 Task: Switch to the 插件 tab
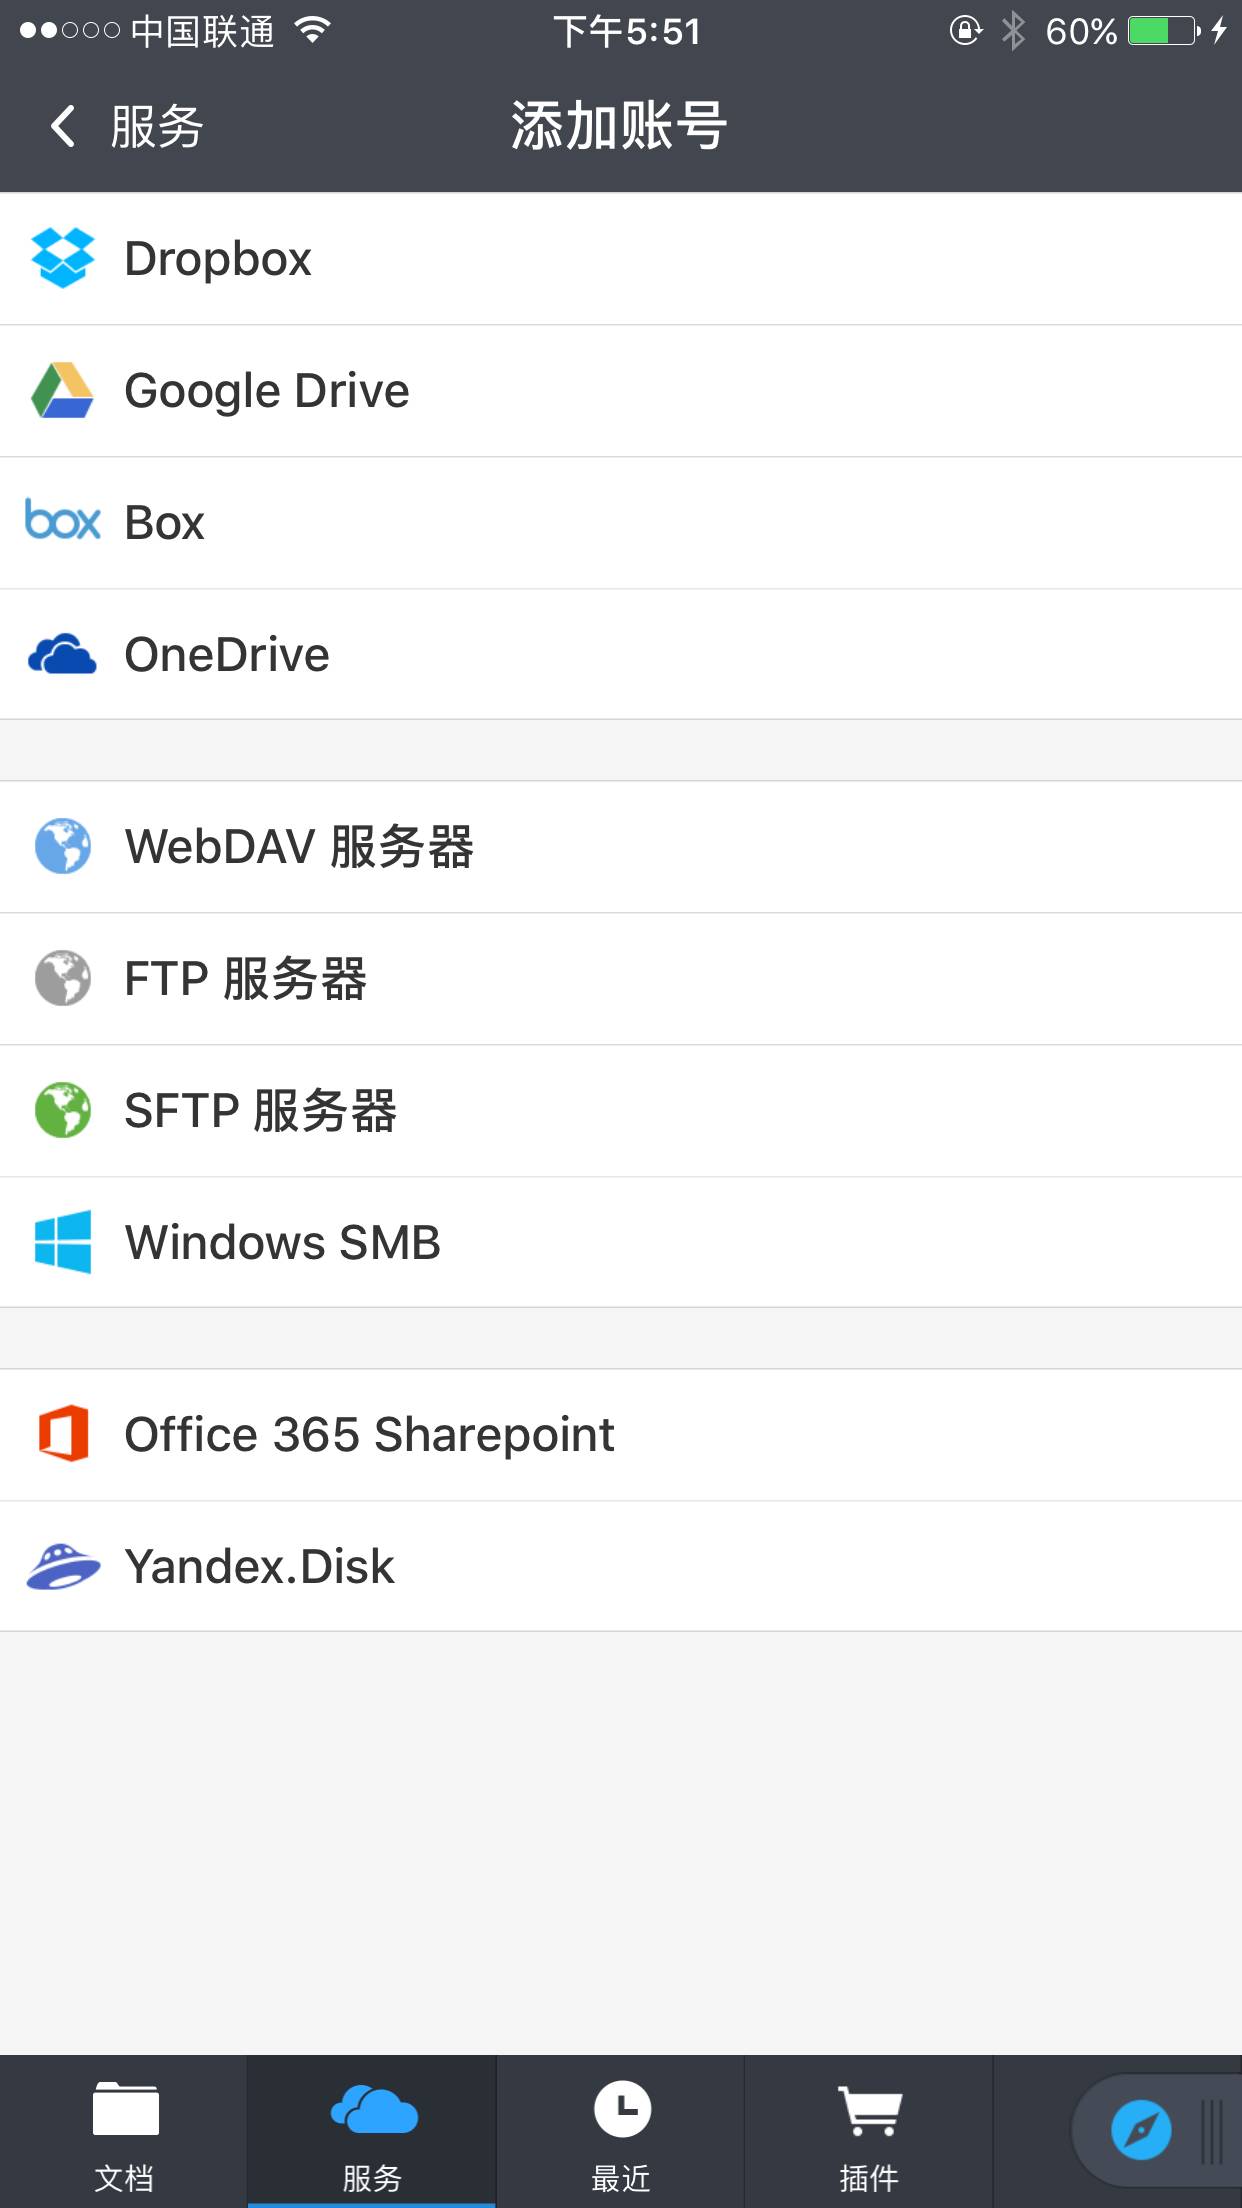tap(868, 2132)
